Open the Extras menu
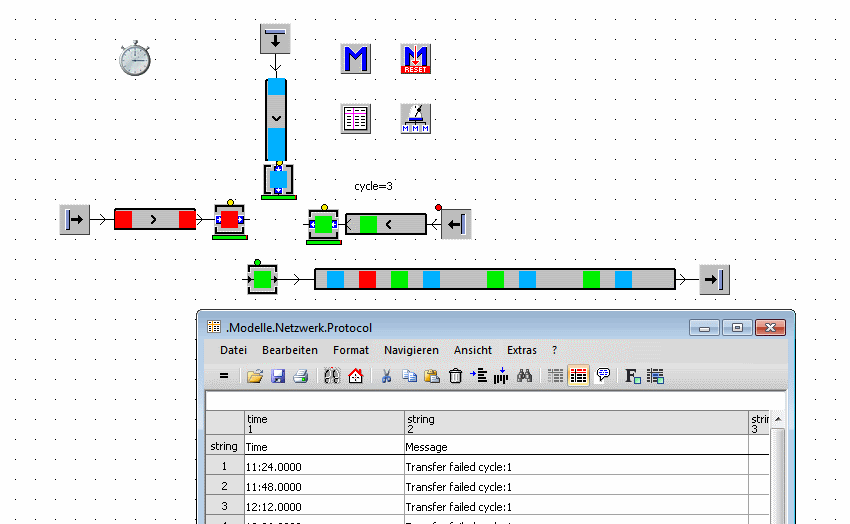Viewport: 850px width, 524px height. [521, 350]
